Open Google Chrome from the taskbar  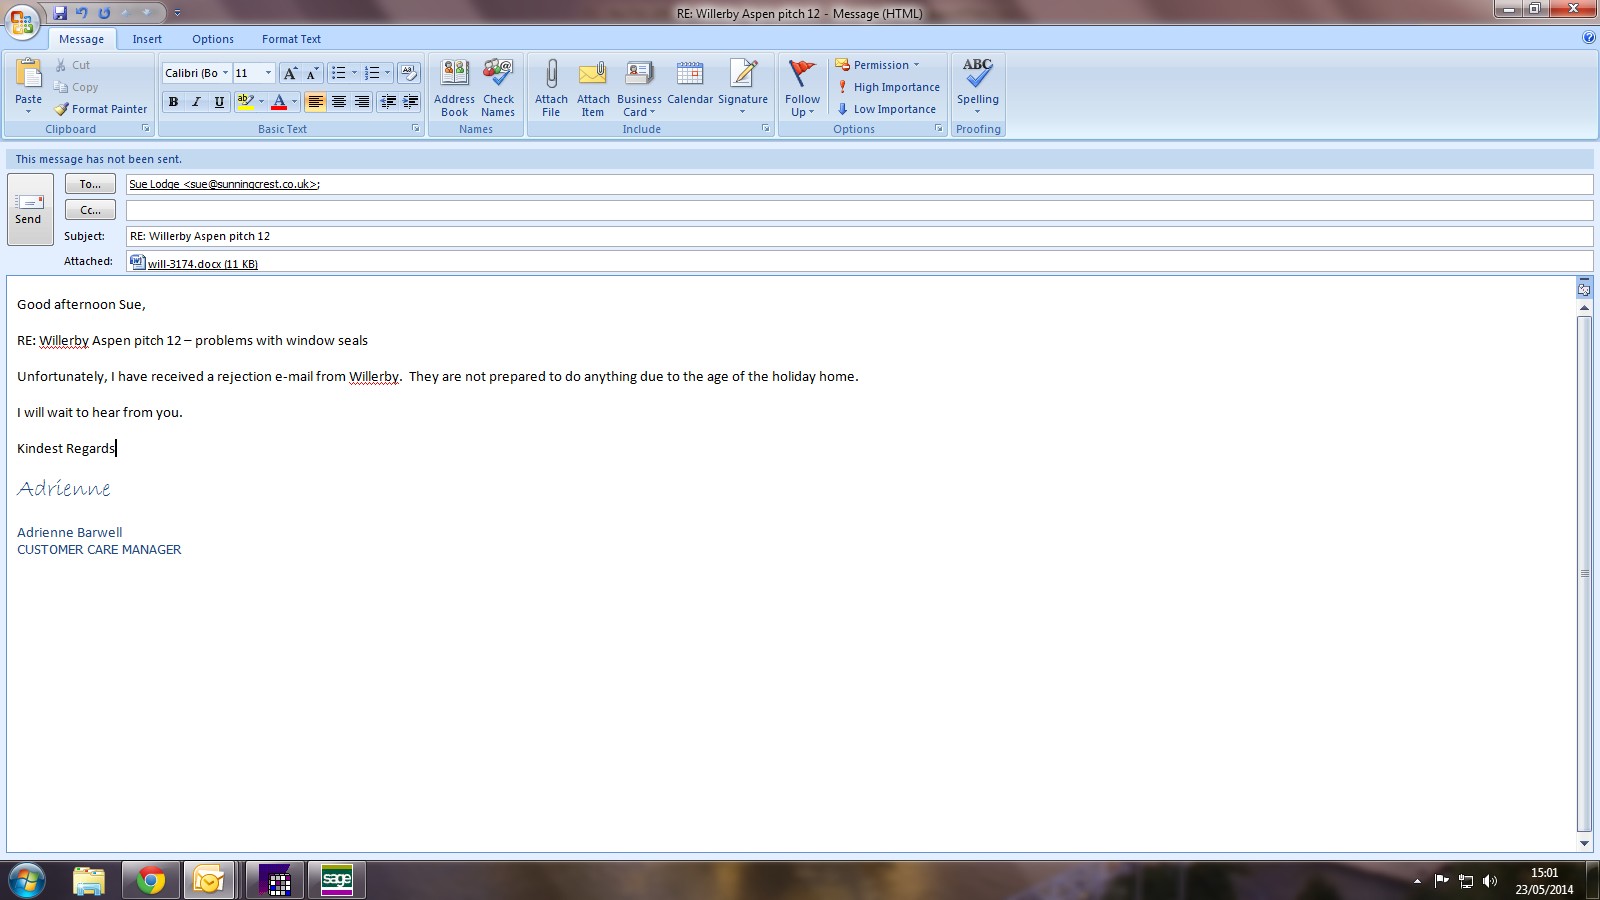click(x=151, y=880)
